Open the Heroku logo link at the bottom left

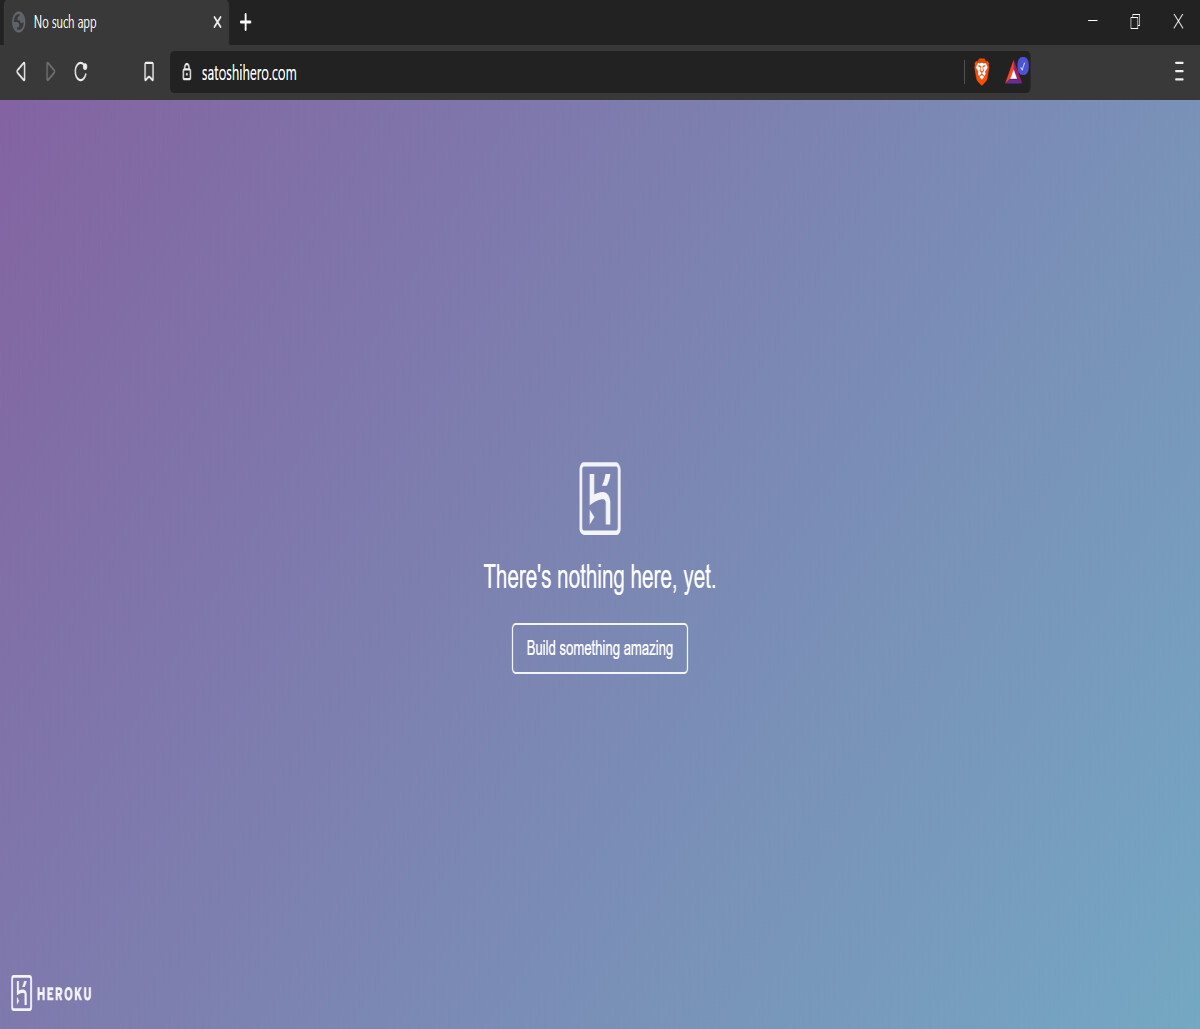pyautogui.click(x=51, y=992)
